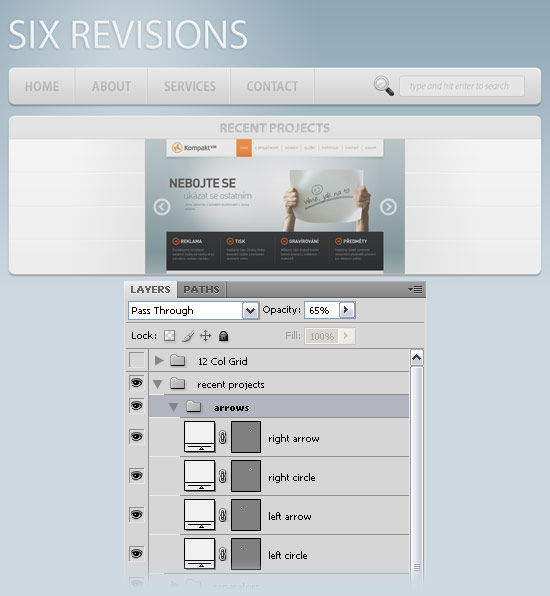Click the SIX REVISIONS site title
Viewport: 550px width, 596px height.
pyautogui.click(x=128, y=34)
